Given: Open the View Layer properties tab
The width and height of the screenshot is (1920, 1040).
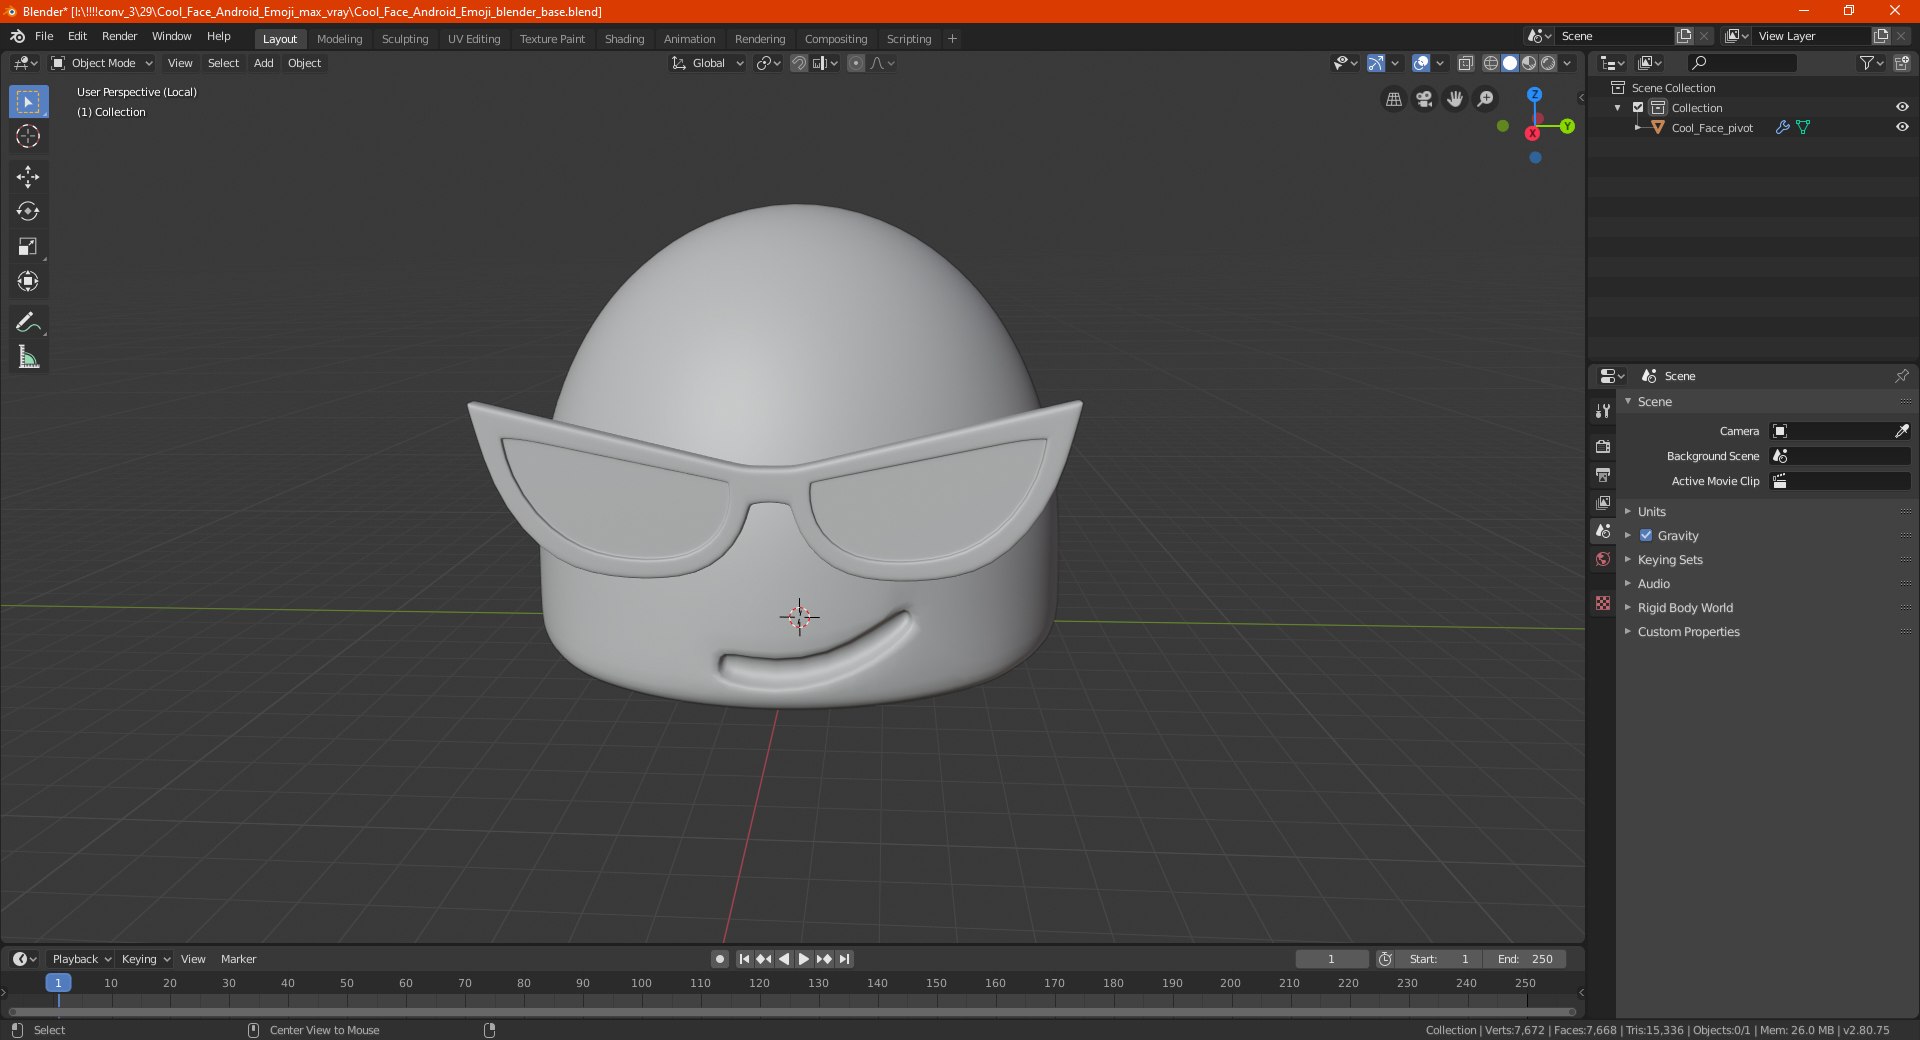Looking at the screenshot, I should coord(1603,502).
